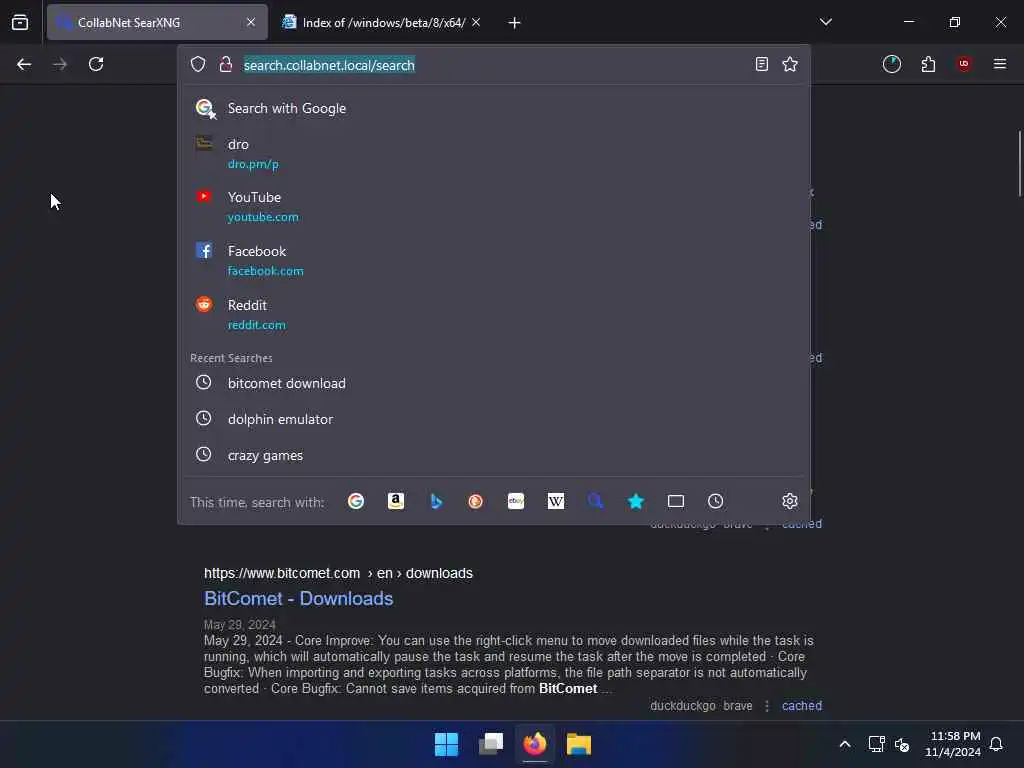Click the Firefox taskbar icon
The width and height of the screenshot is (1024, 768).
pyautogui.click(x=535, y=744)
